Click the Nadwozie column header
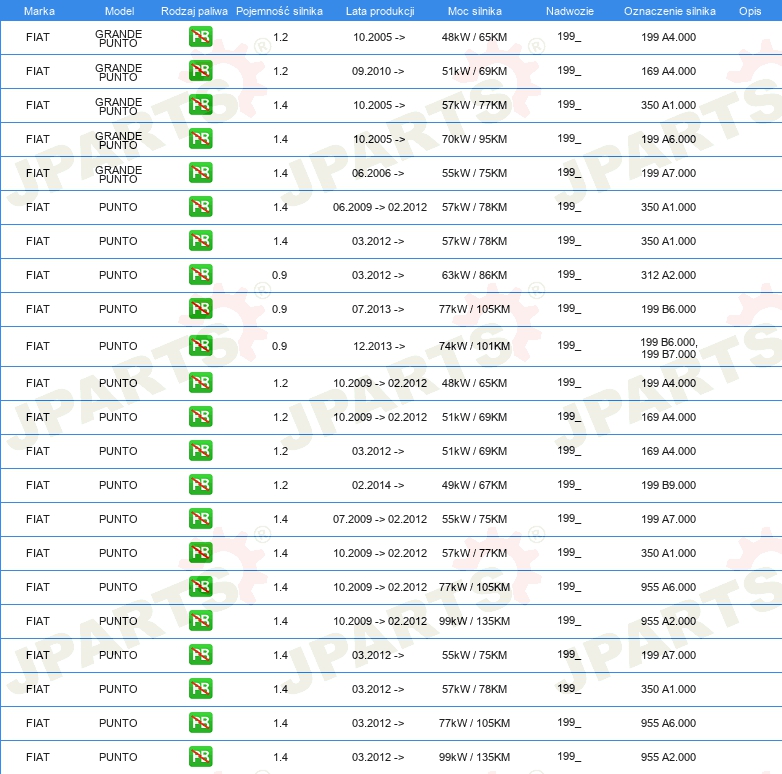Viewport: 782px width, 774px height. point(570,11)
